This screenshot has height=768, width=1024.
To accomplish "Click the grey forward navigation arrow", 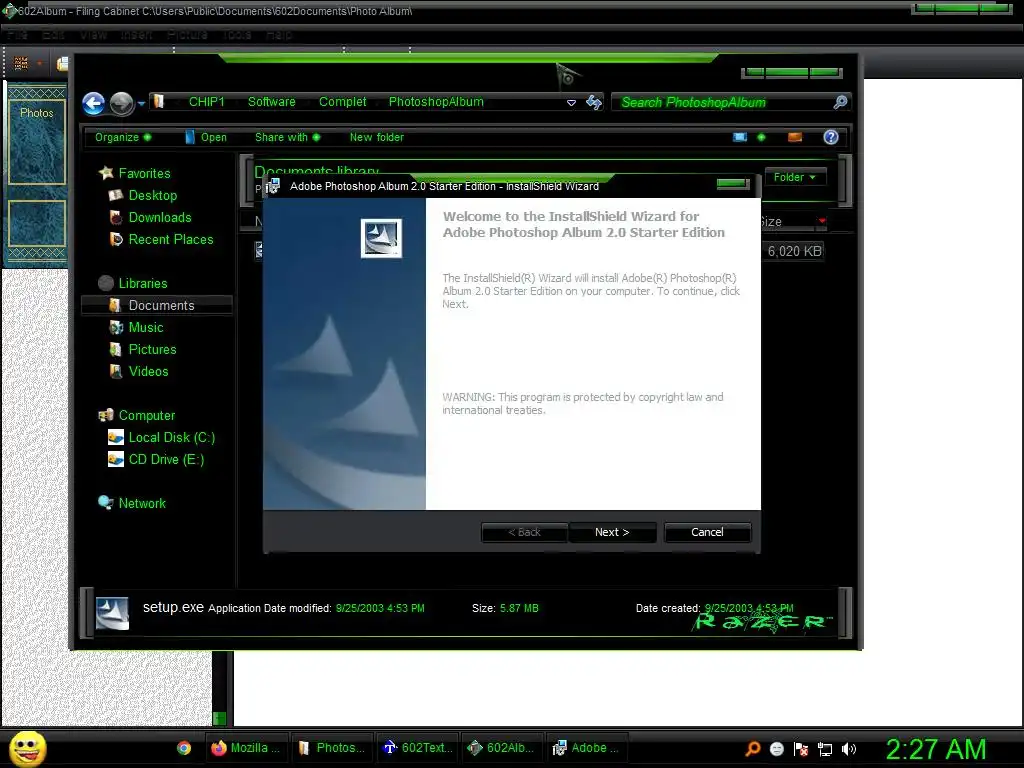I will pyautogui.click(x=121, y=103).
